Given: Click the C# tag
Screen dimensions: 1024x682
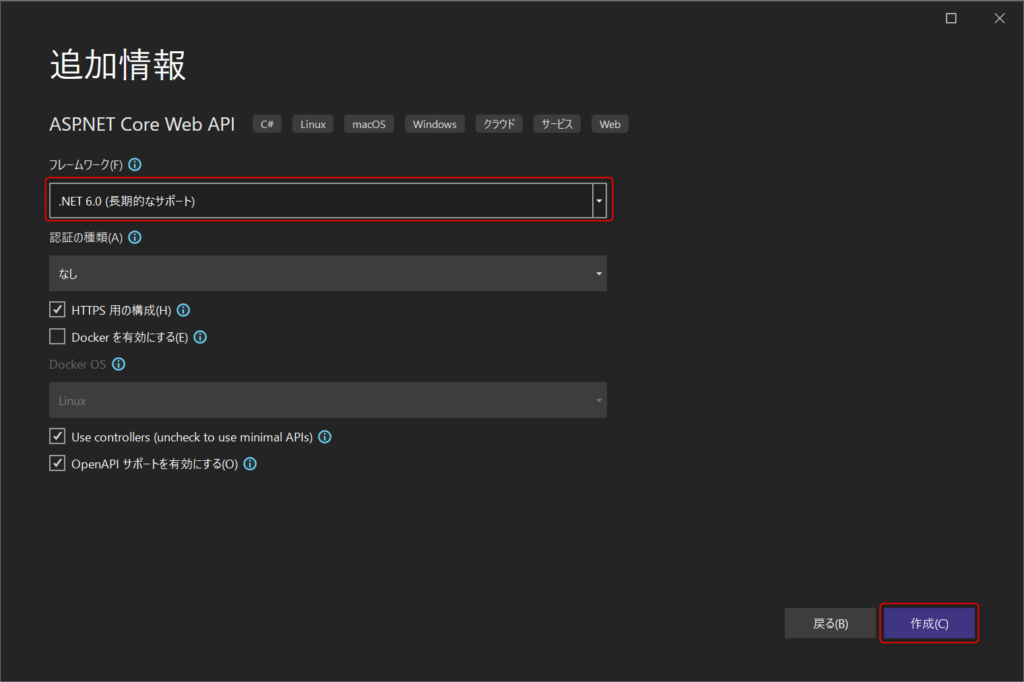Looking at the screenshot, I should 267,124.
